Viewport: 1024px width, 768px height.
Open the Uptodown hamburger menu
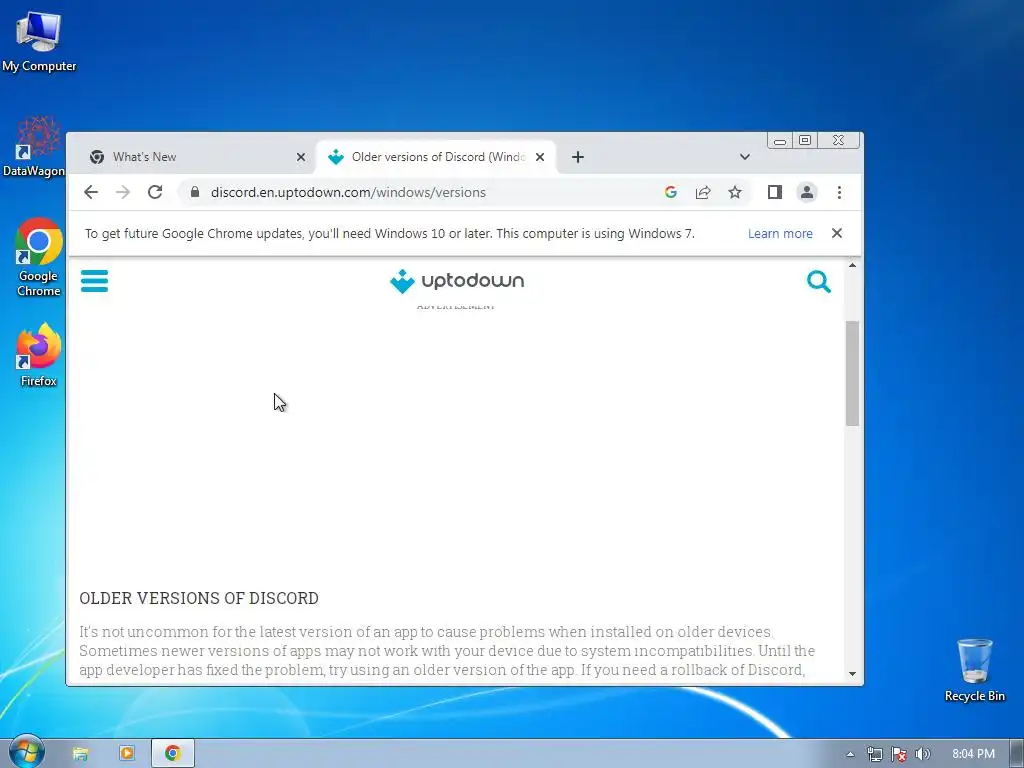94,281
